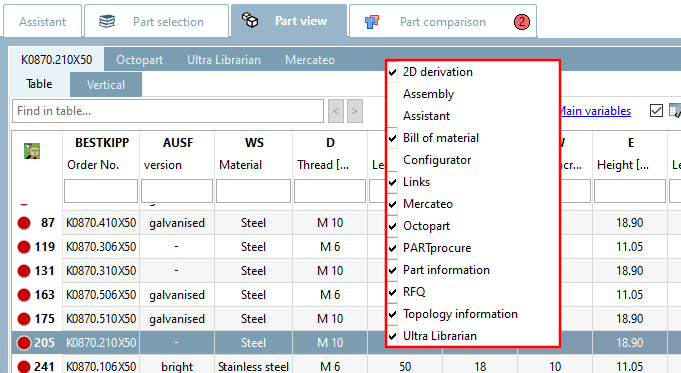Viewport: 681px width, 373px height.
Task: Click the red badge showing 2
Action: [x=522, y=21]
